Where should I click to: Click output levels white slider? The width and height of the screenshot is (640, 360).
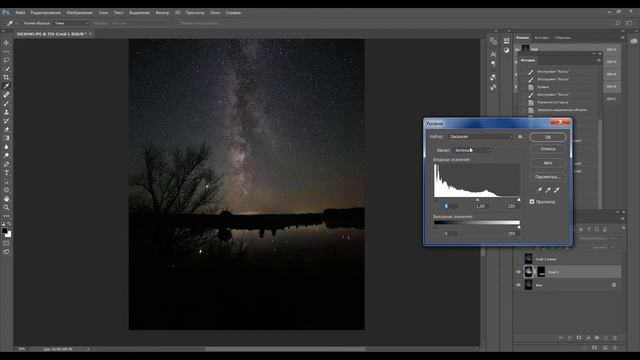pos(519,227)
